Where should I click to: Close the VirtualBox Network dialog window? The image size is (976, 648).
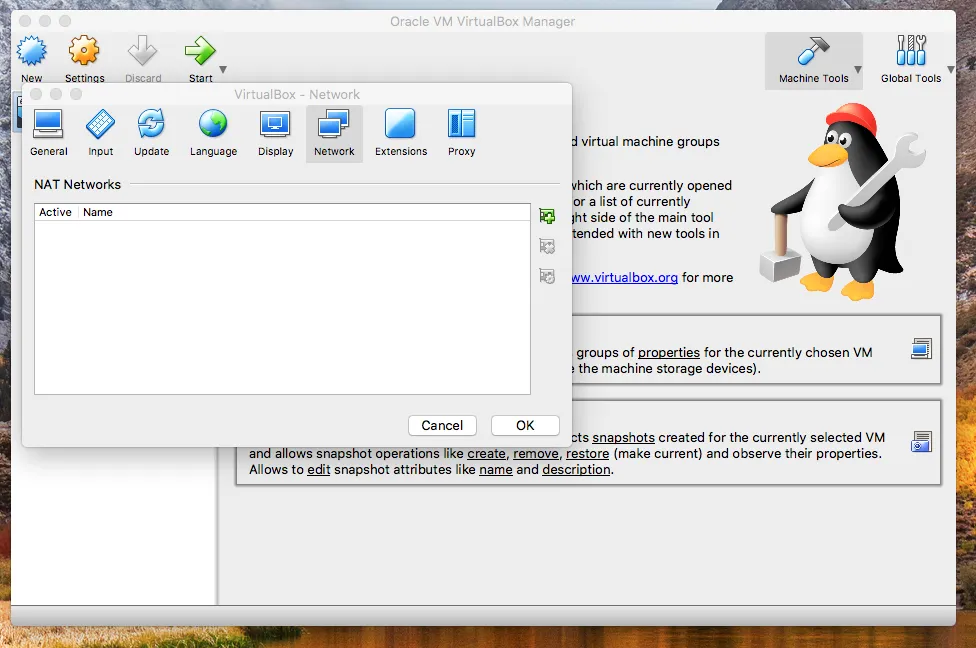[36, 94]
